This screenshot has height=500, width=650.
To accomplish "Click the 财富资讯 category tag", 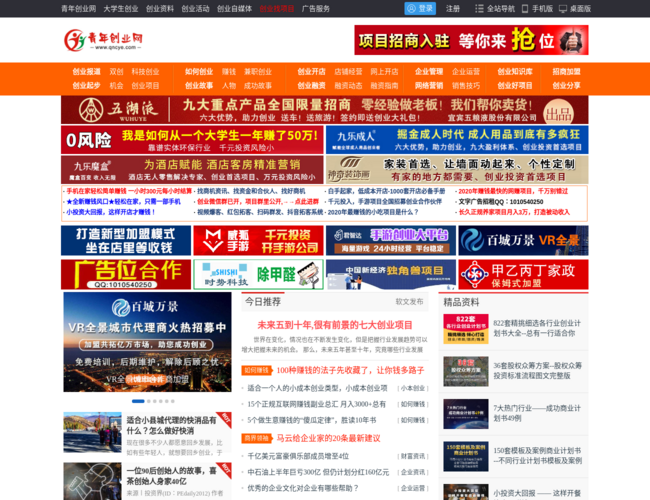I will (413, 456).
